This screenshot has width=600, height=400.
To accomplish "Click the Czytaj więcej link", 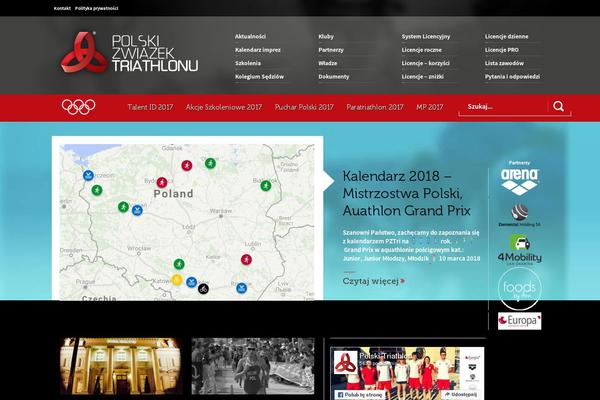I will pyautogui.click(x=374, y=281).
